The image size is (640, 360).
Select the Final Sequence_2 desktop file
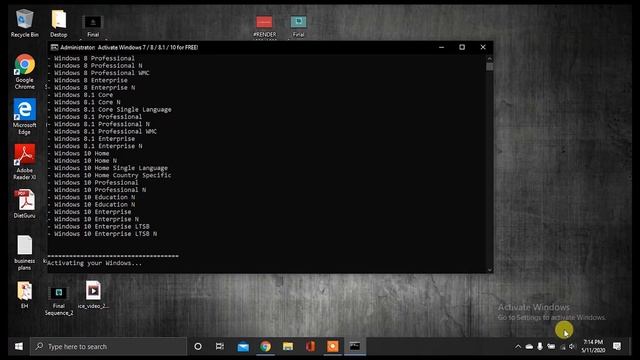pyautogui.click(x=59, y=301)
